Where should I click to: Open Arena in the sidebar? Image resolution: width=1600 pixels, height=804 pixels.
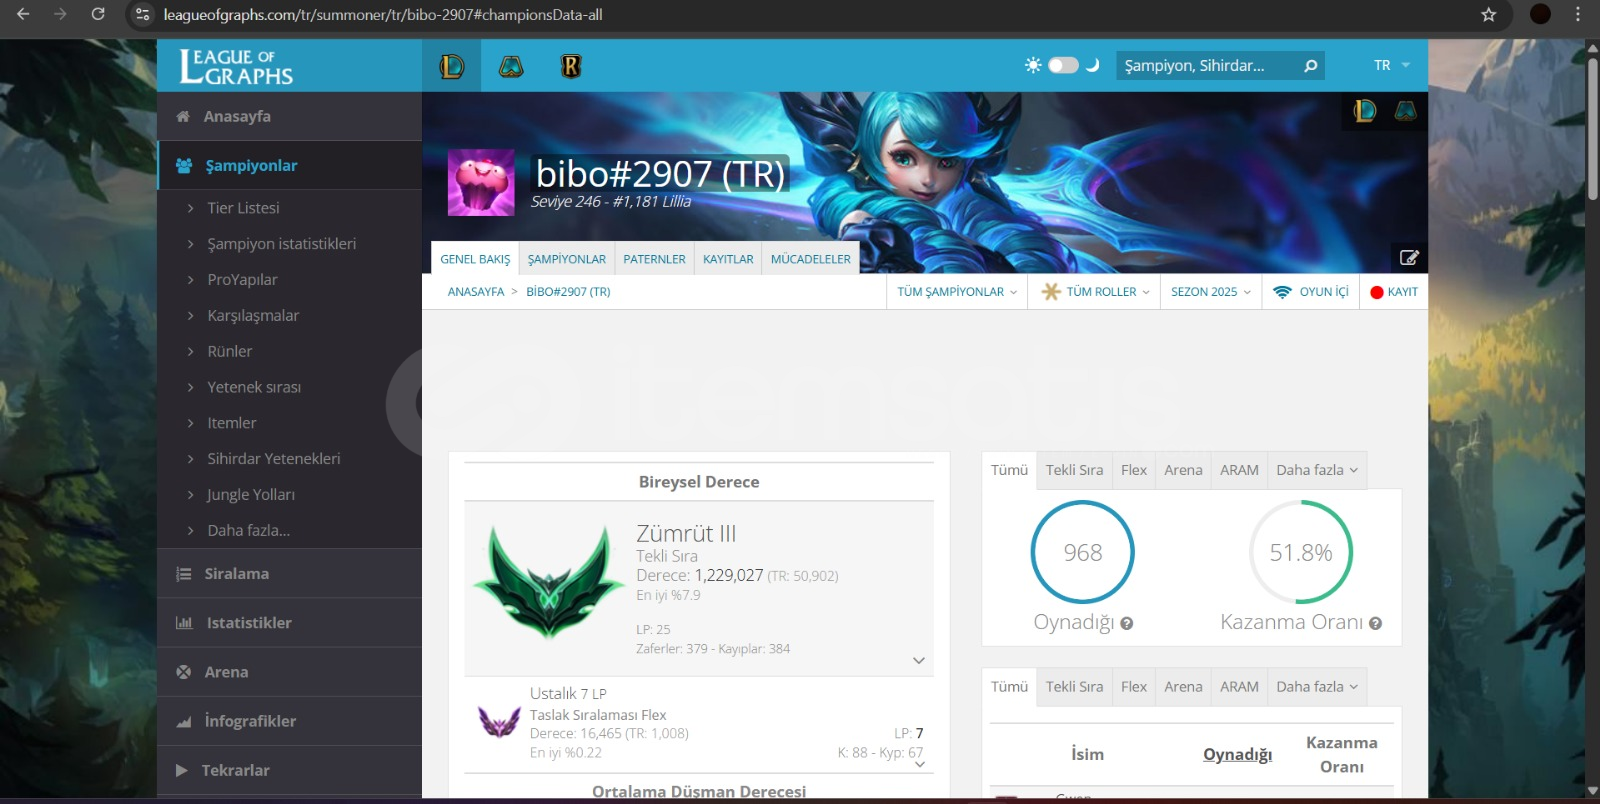coord(289,672)
